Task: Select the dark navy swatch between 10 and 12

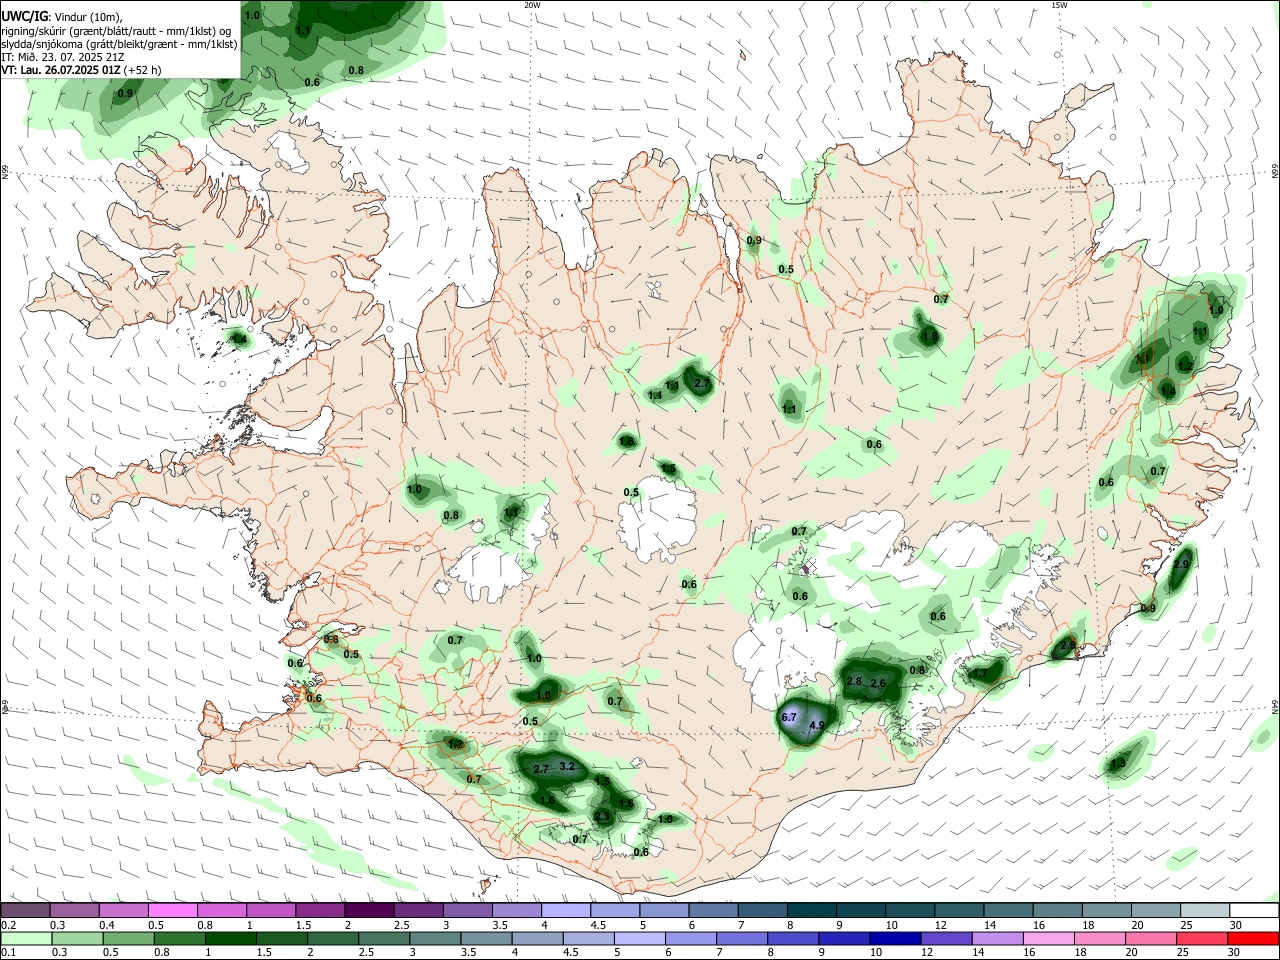Action: 894,938
